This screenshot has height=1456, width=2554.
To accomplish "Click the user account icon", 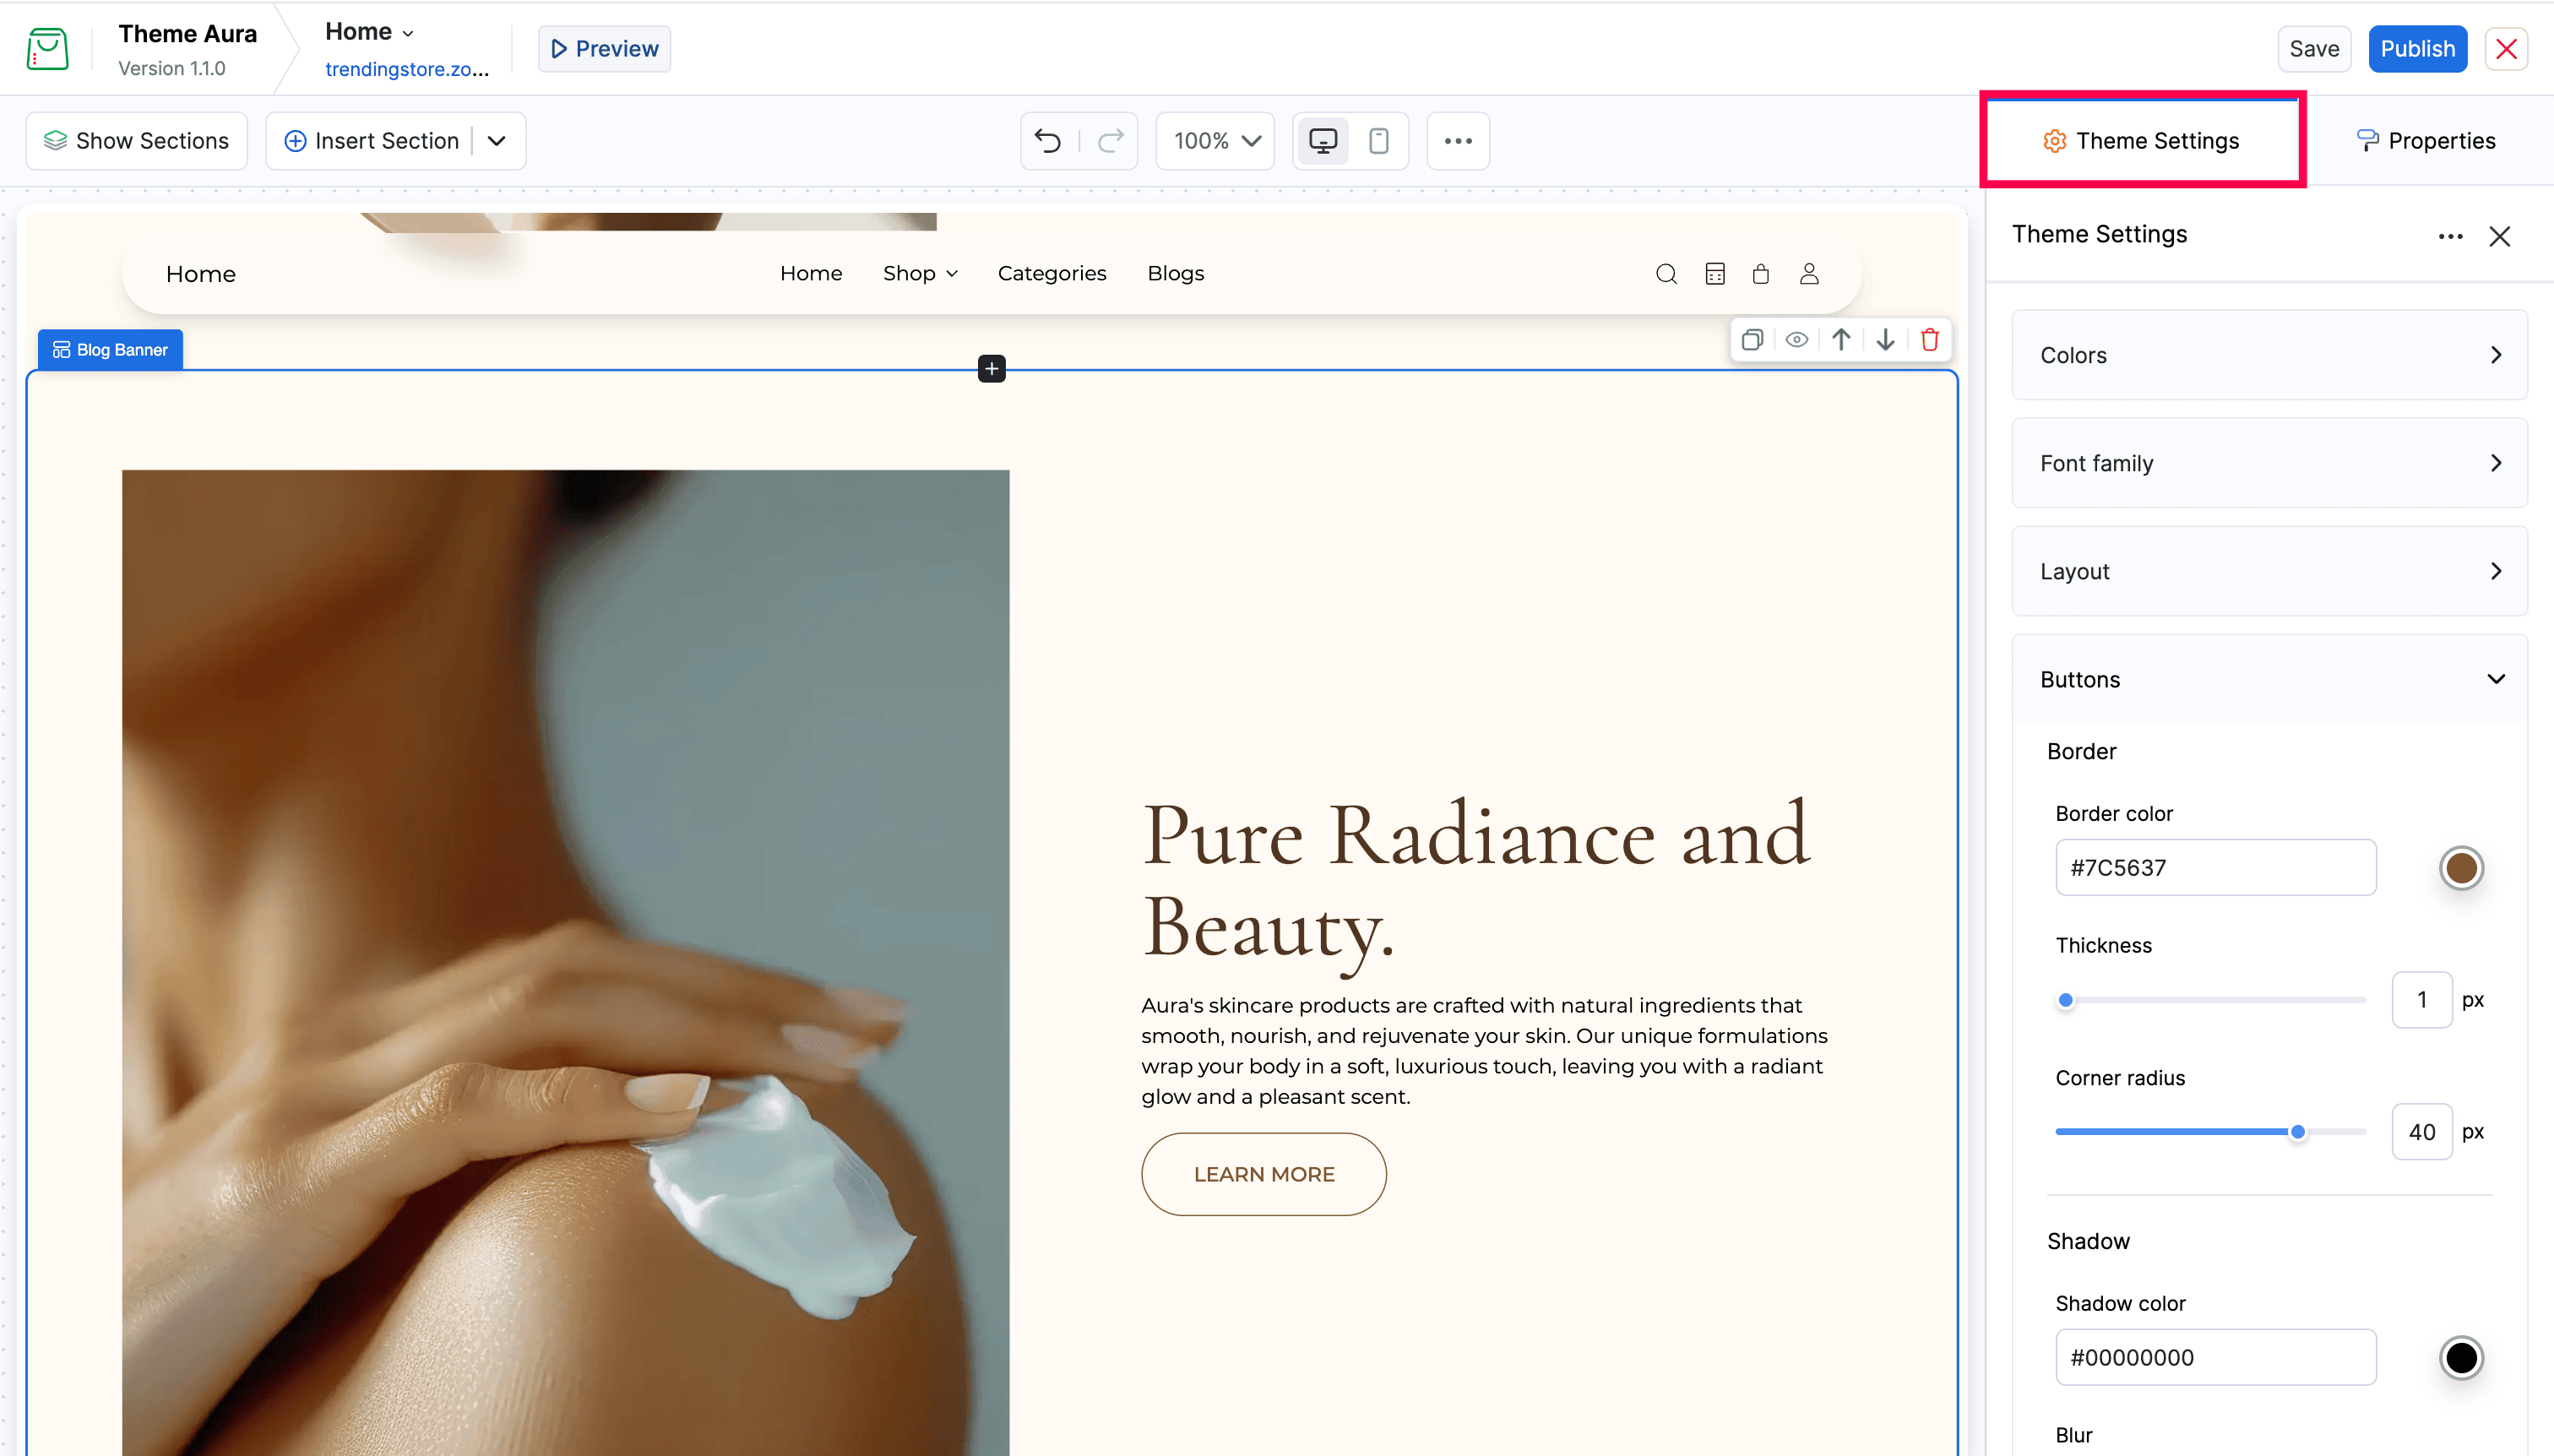I will [1809, 274].
